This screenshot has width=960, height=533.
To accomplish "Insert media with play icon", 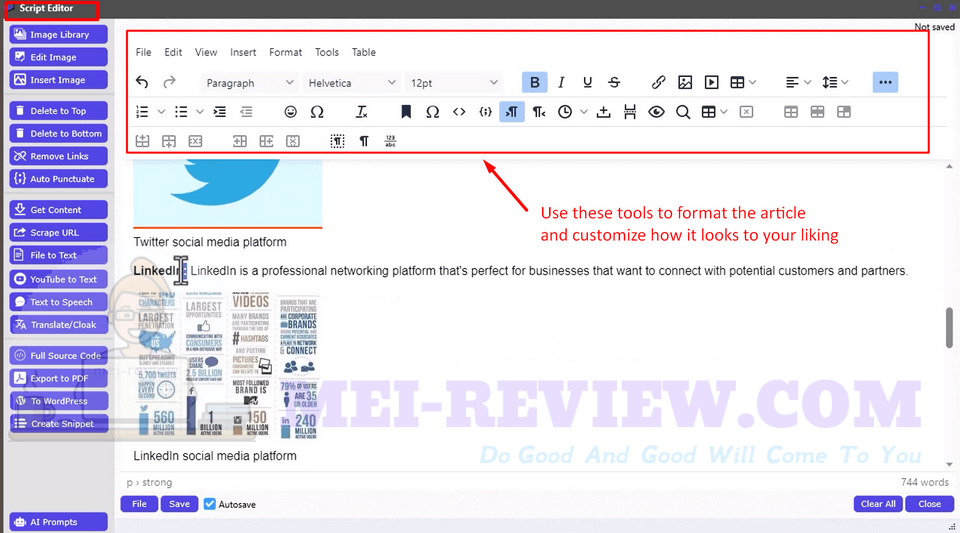I will [711, 82].
